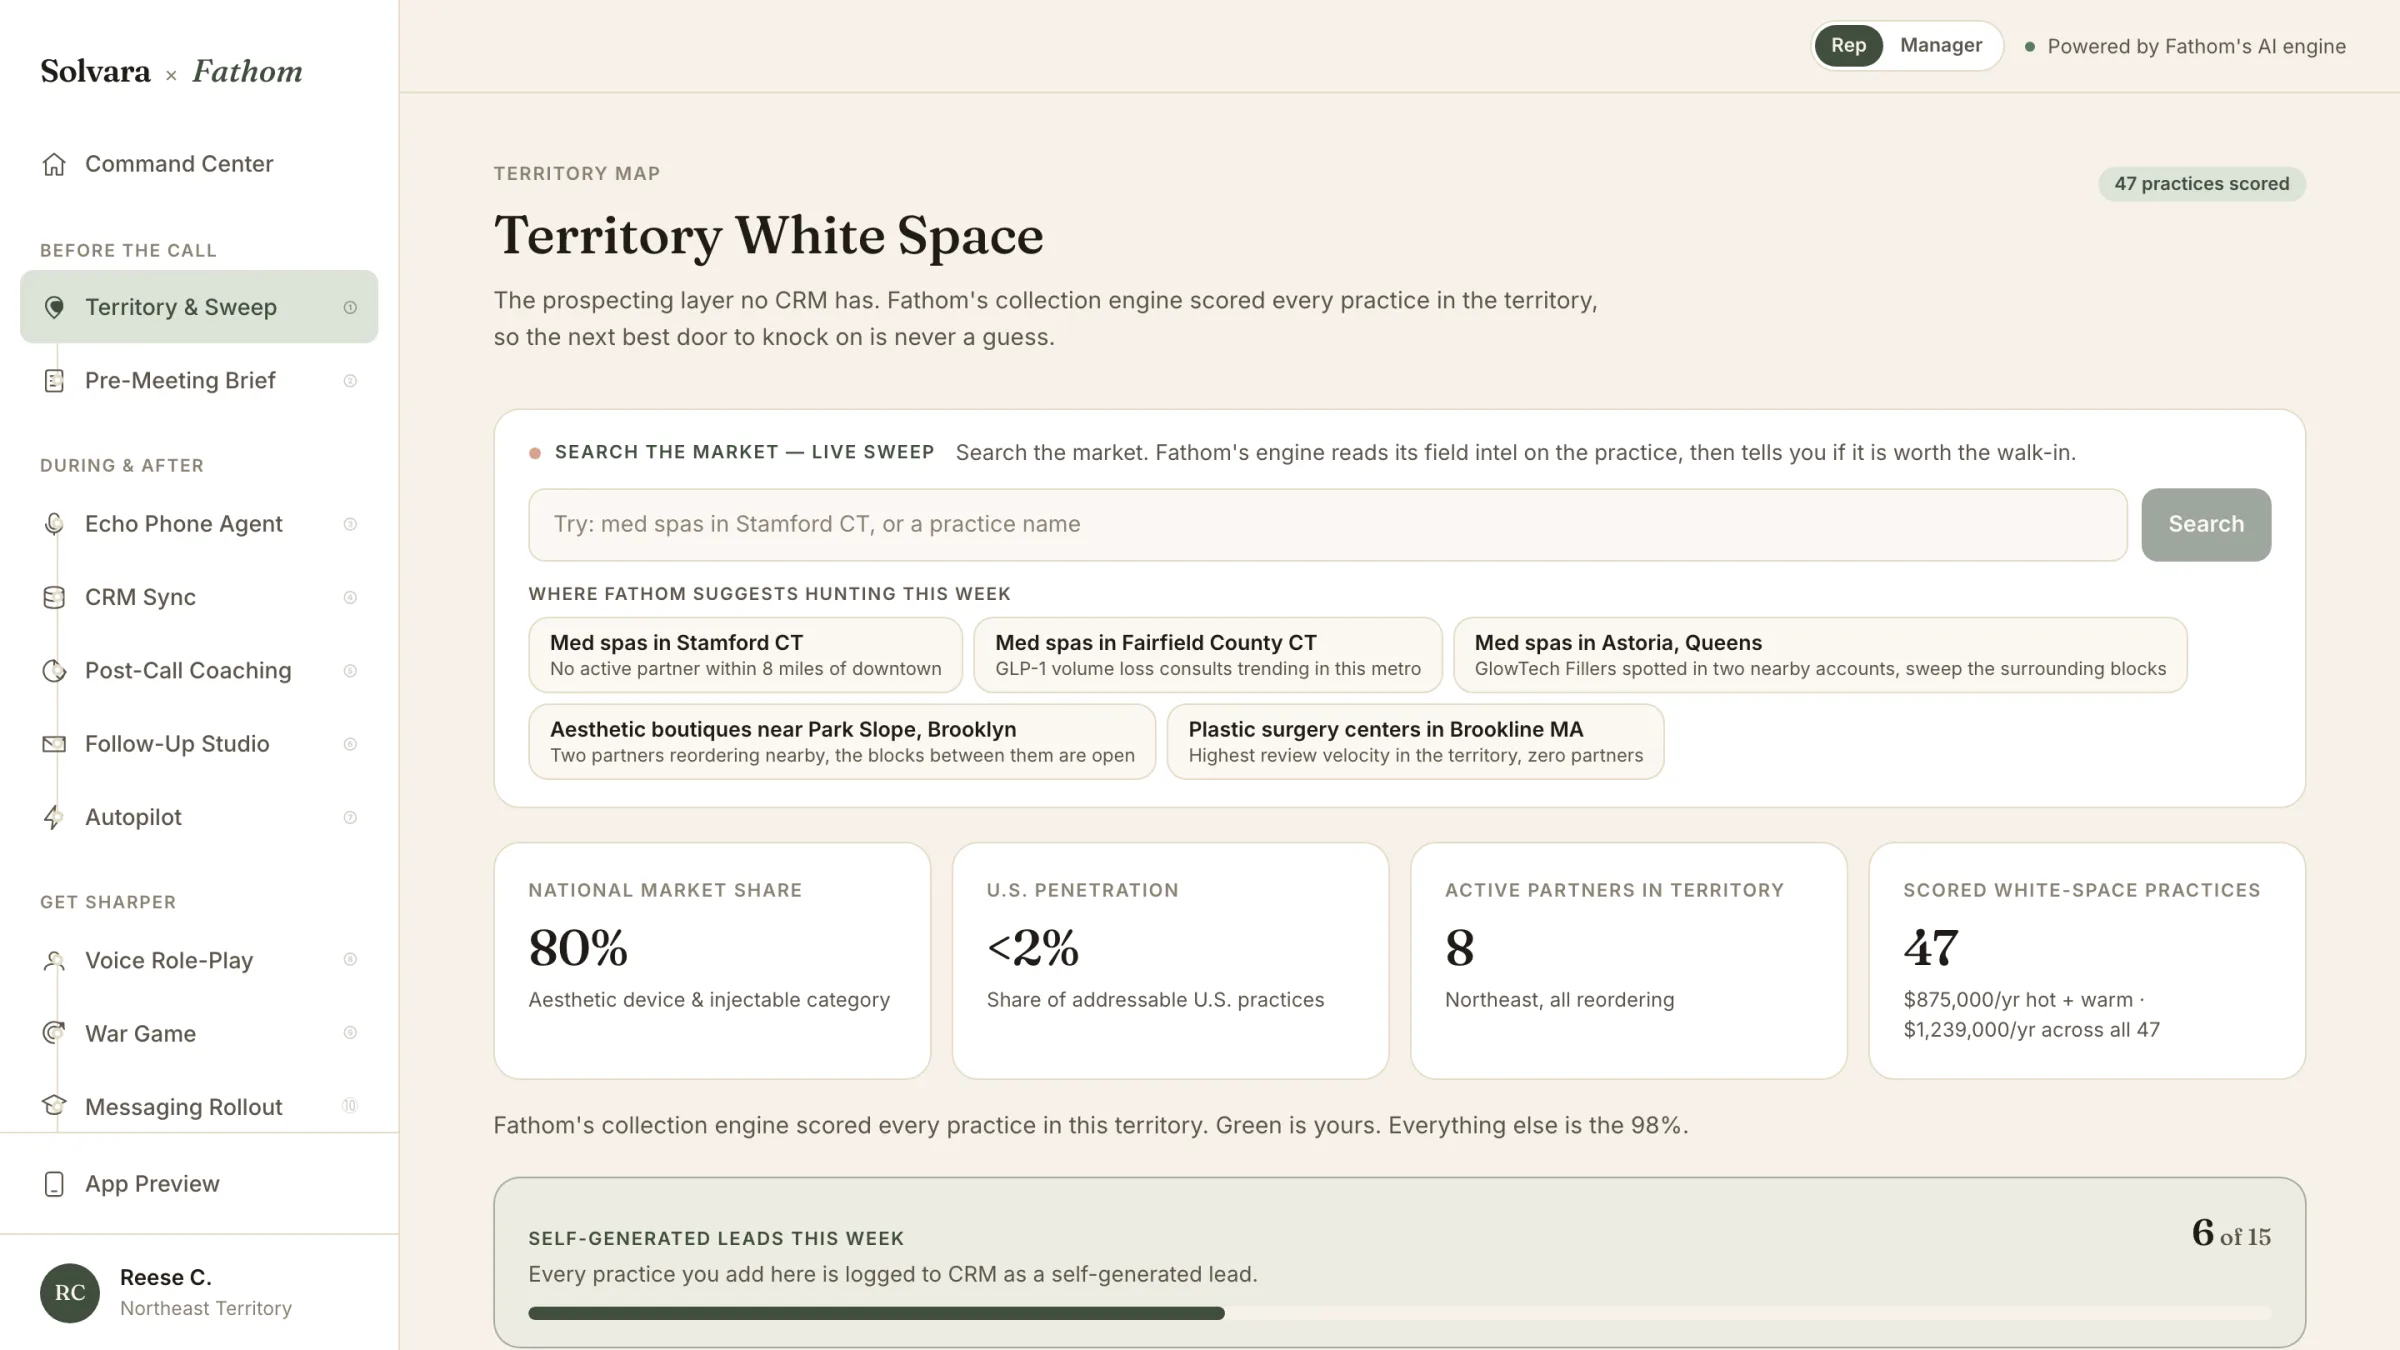Screen dimensions: 2400x1350
Task: Click the Post-Call Coaching pie icon
Action: pyautogui.click(x=54, y=671)
